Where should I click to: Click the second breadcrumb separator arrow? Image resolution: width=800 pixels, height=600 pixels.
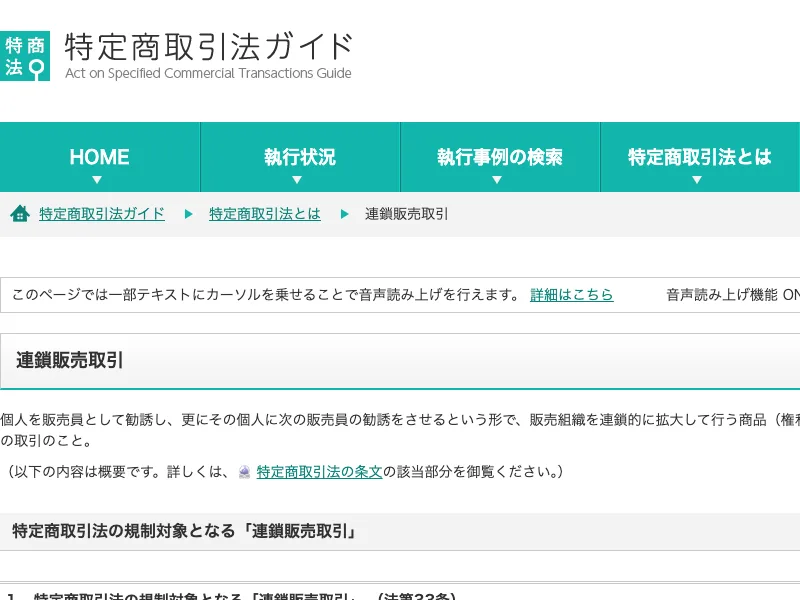pos(344,214)
